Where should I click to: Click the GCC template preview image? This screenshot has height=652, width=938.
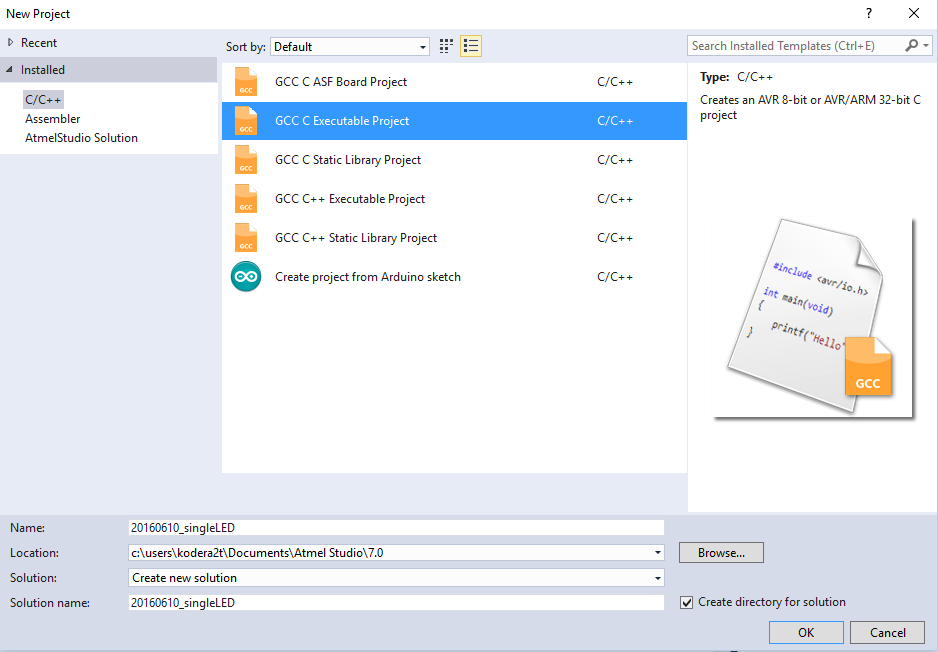point(813,317)
